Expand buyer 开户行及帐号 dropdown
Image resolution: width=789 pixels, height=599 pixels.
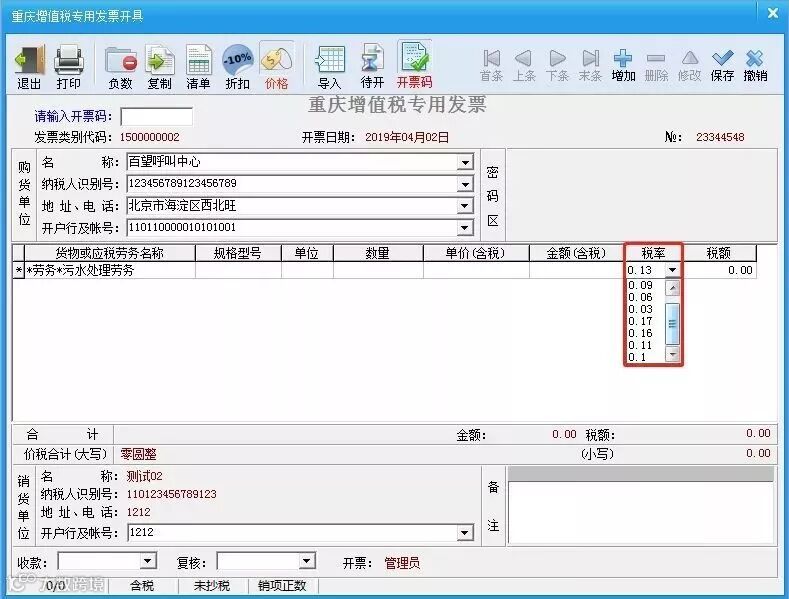(x=465, y=228)
